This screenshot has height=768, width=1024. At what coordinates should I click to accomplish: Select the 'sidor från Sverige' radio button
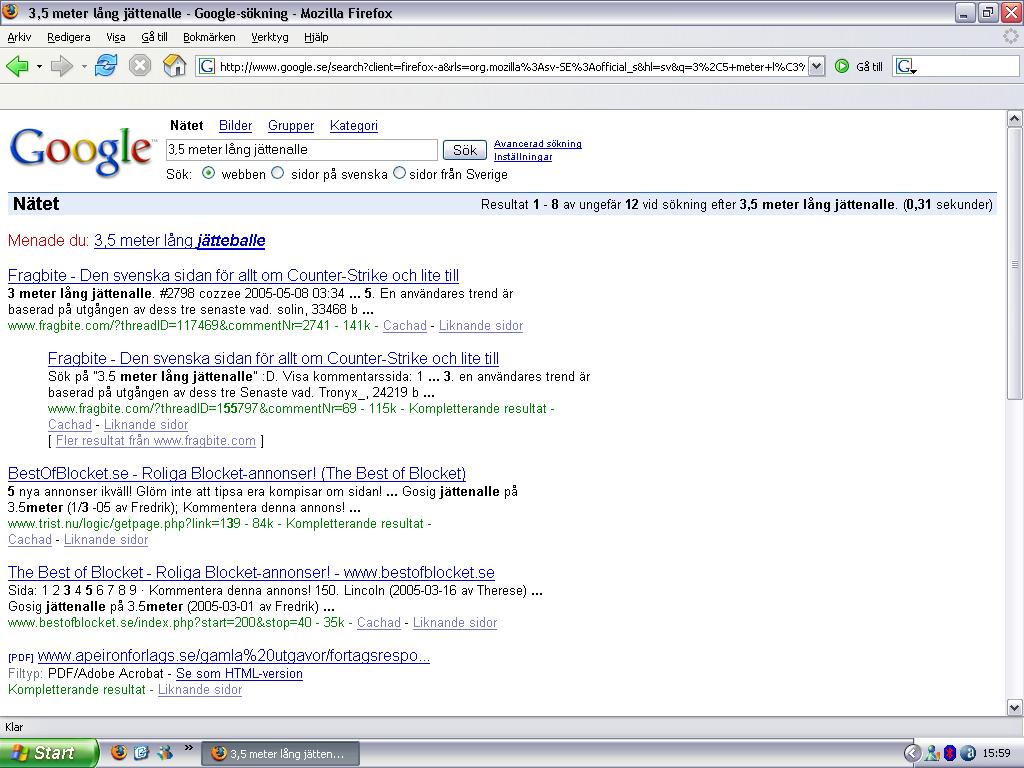399,173
